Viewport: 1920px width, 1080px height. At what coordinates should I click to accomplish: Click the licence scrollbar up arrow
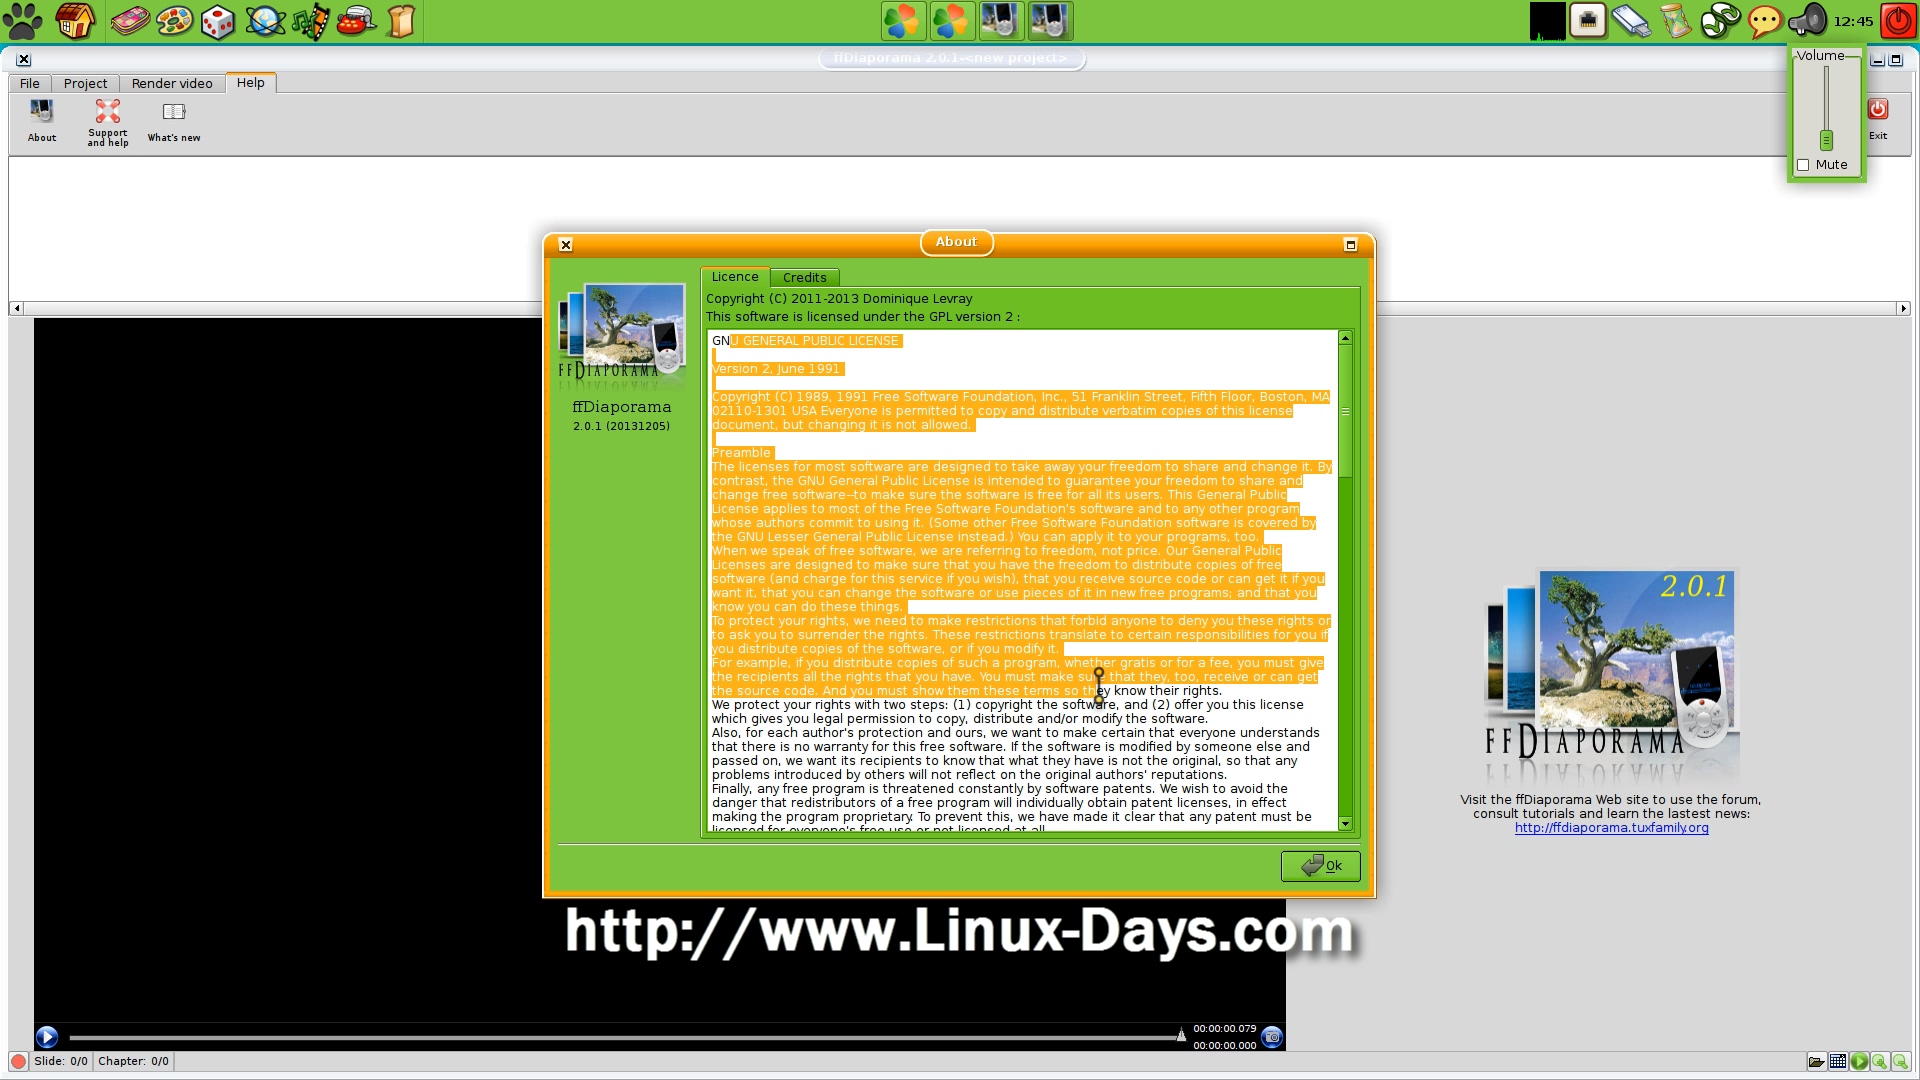tap(1345, 338)
